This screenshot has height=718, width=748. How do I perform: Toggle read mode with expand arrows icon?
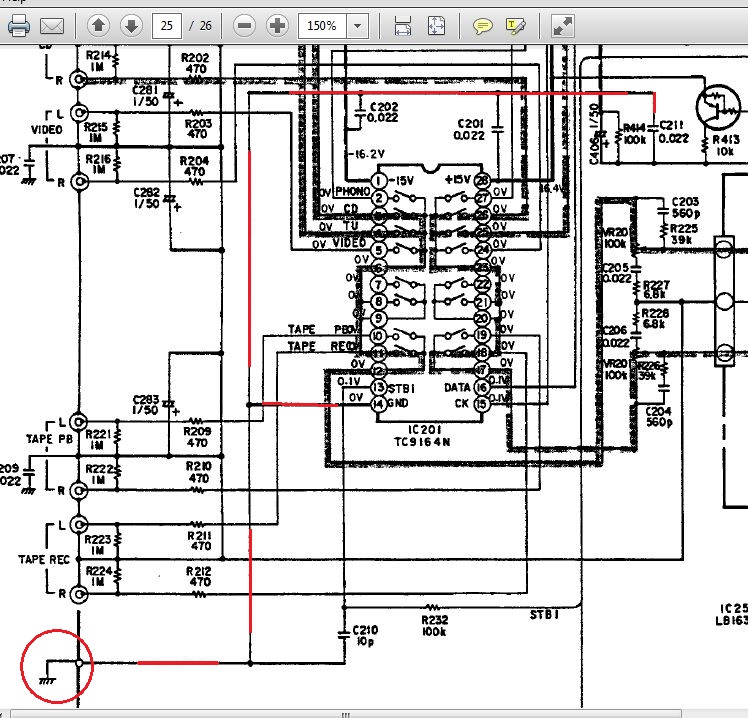562,26
